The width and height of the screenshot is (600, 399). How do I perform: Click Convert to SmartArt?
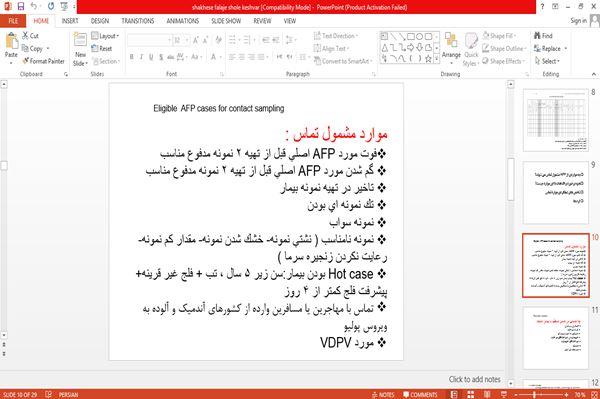pyautogui.click(x=342, y=61)
